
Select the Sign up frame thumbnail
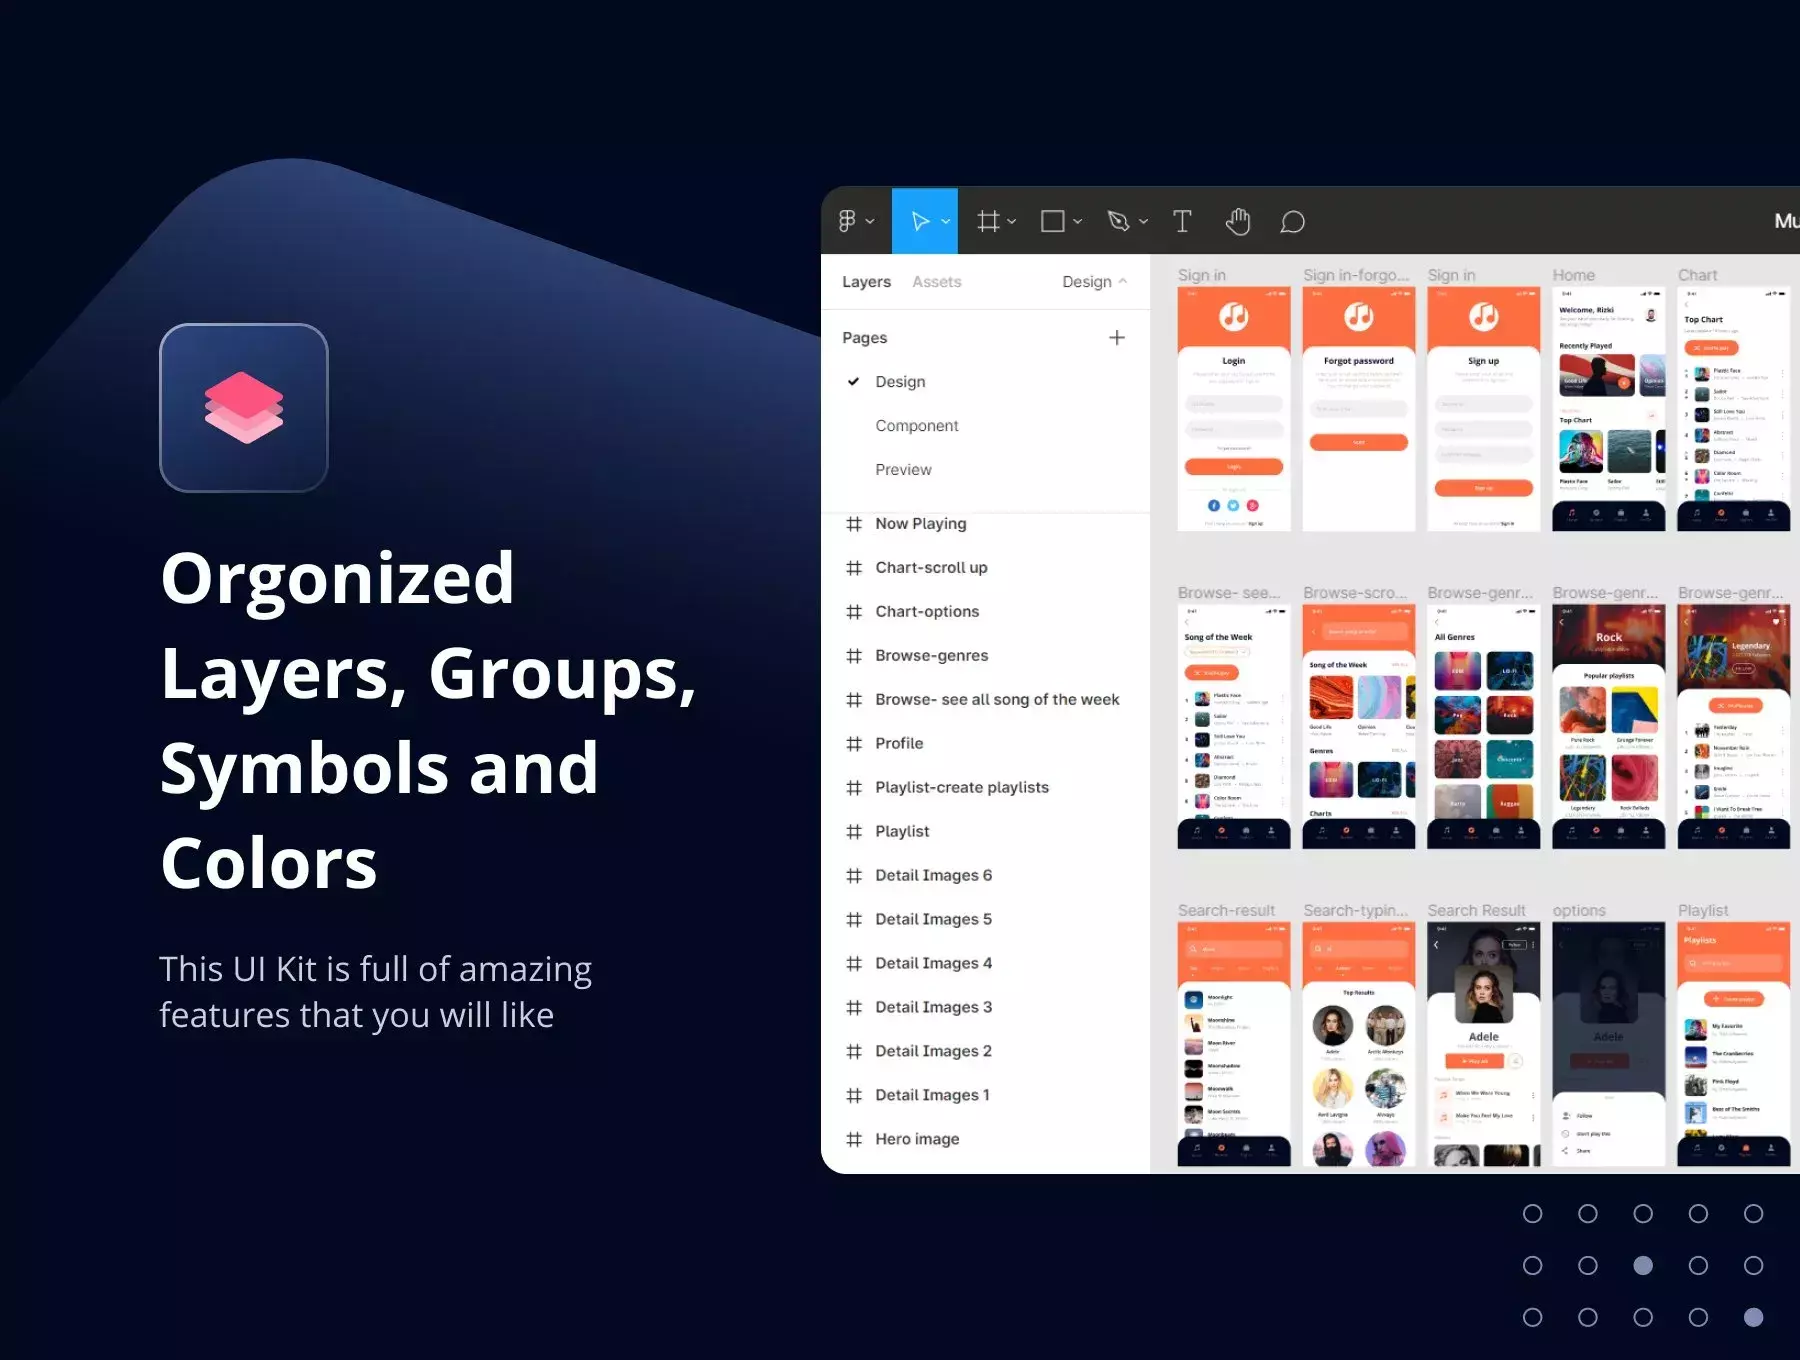coord(1484,409)
